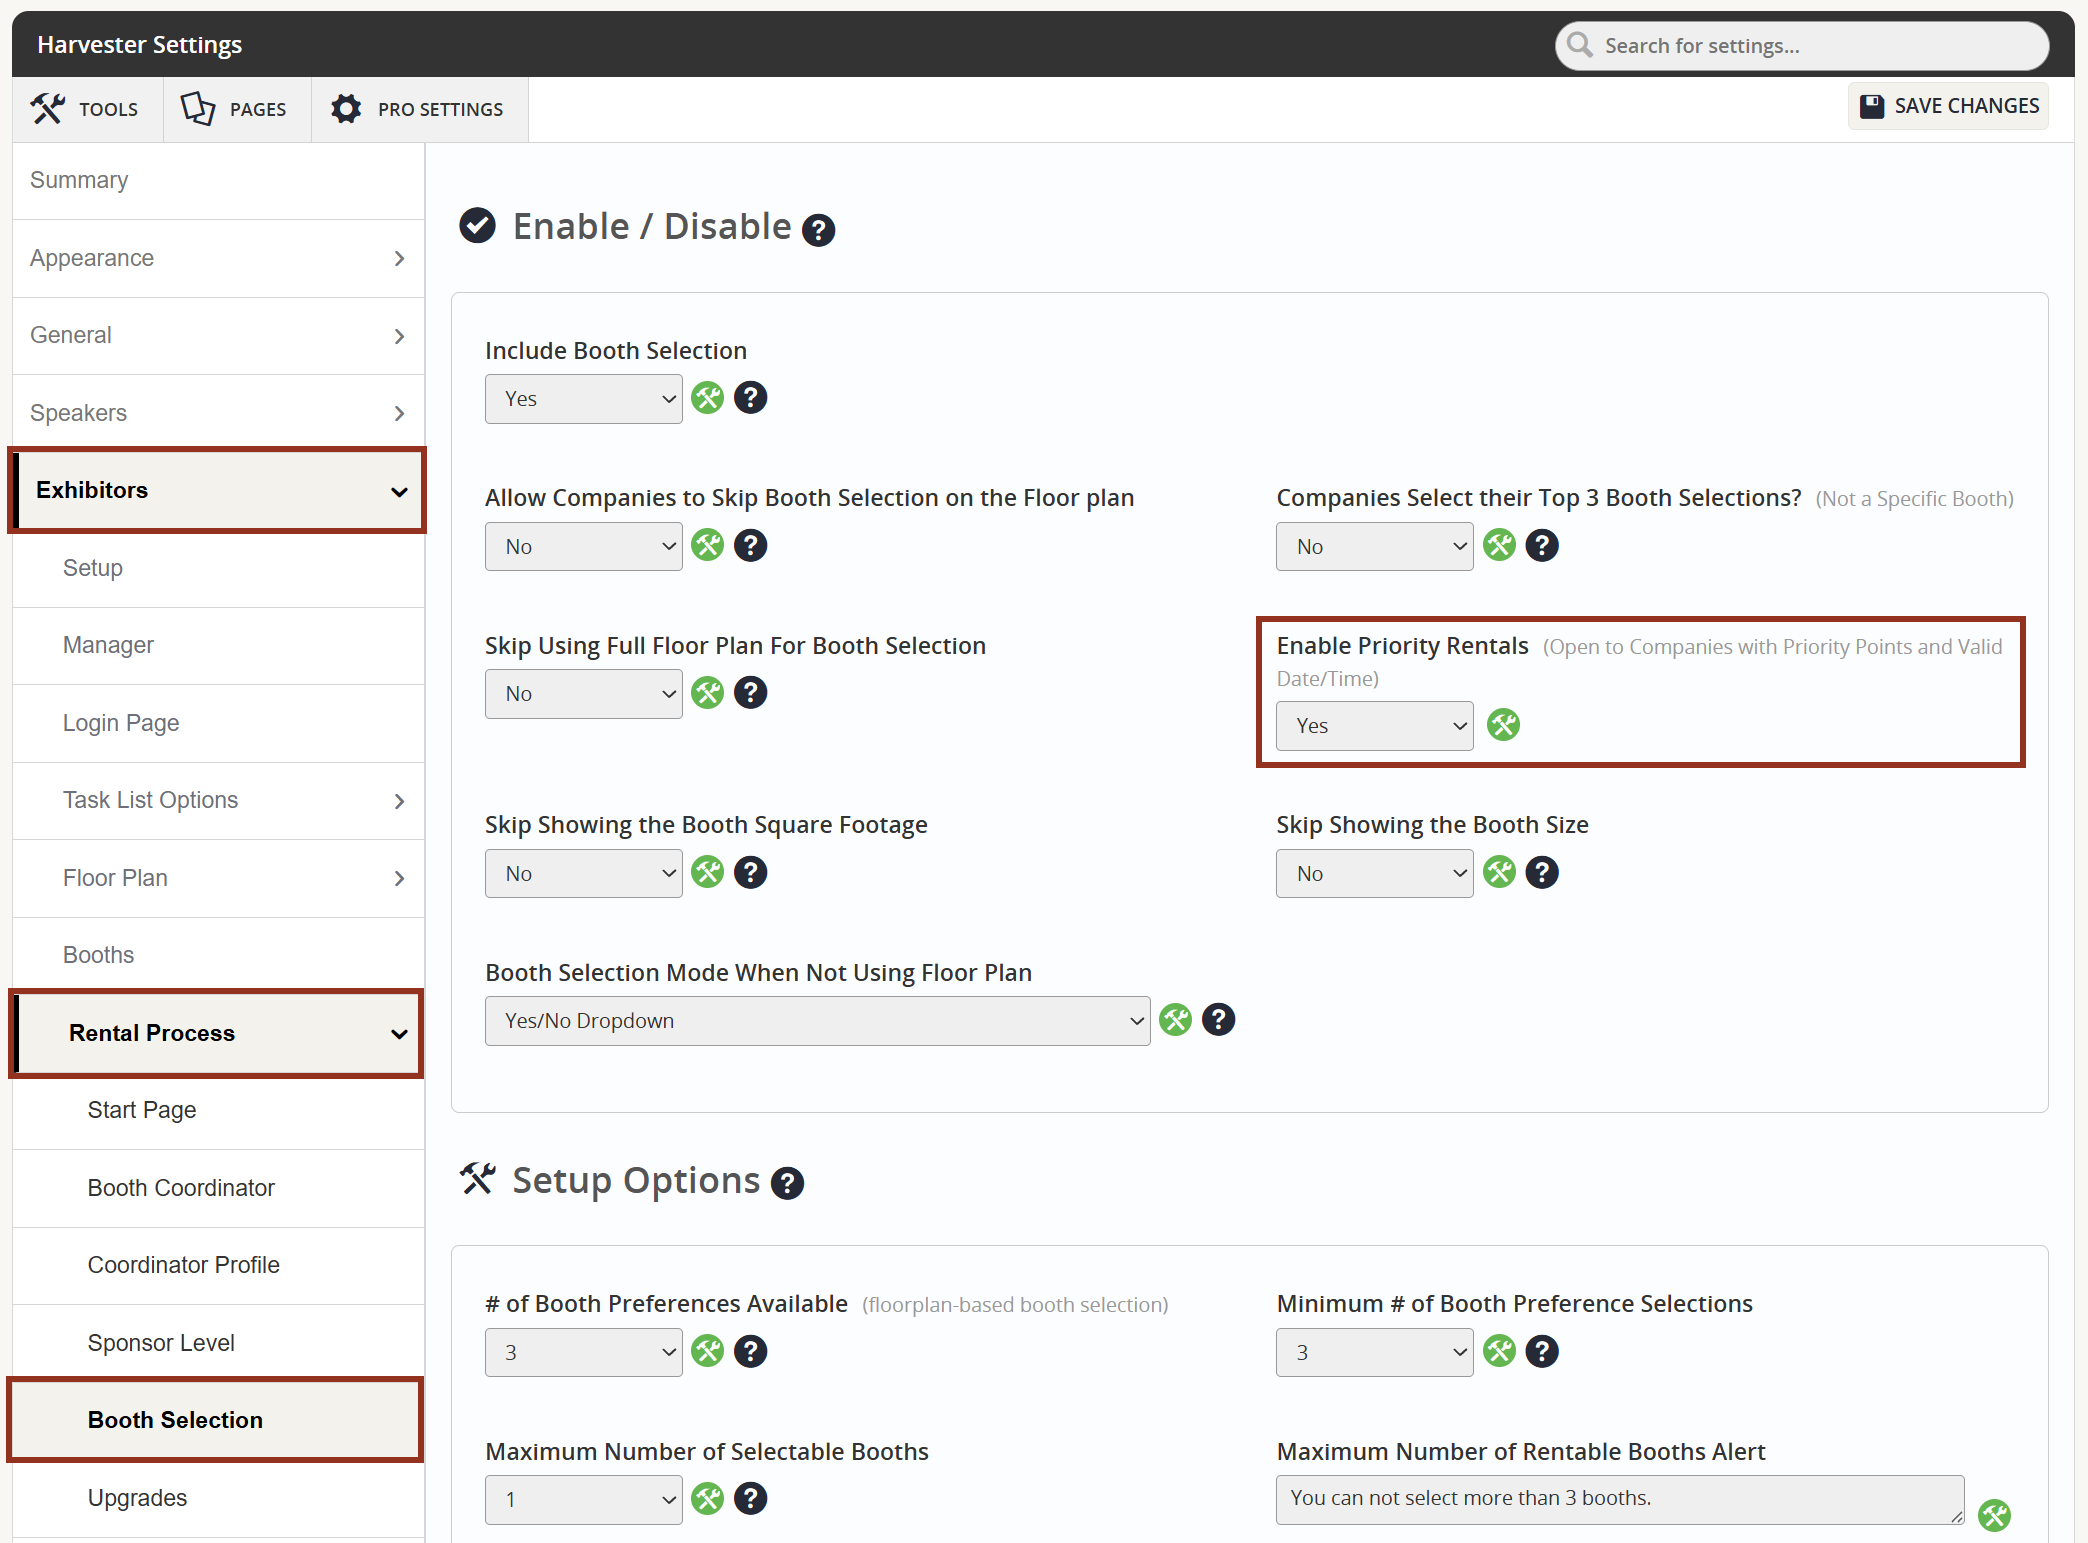Screen dimensions: 2088x1543
Task: Open # of Booth Preferences Available dropdown
Action: click(x=583, y=1353)
